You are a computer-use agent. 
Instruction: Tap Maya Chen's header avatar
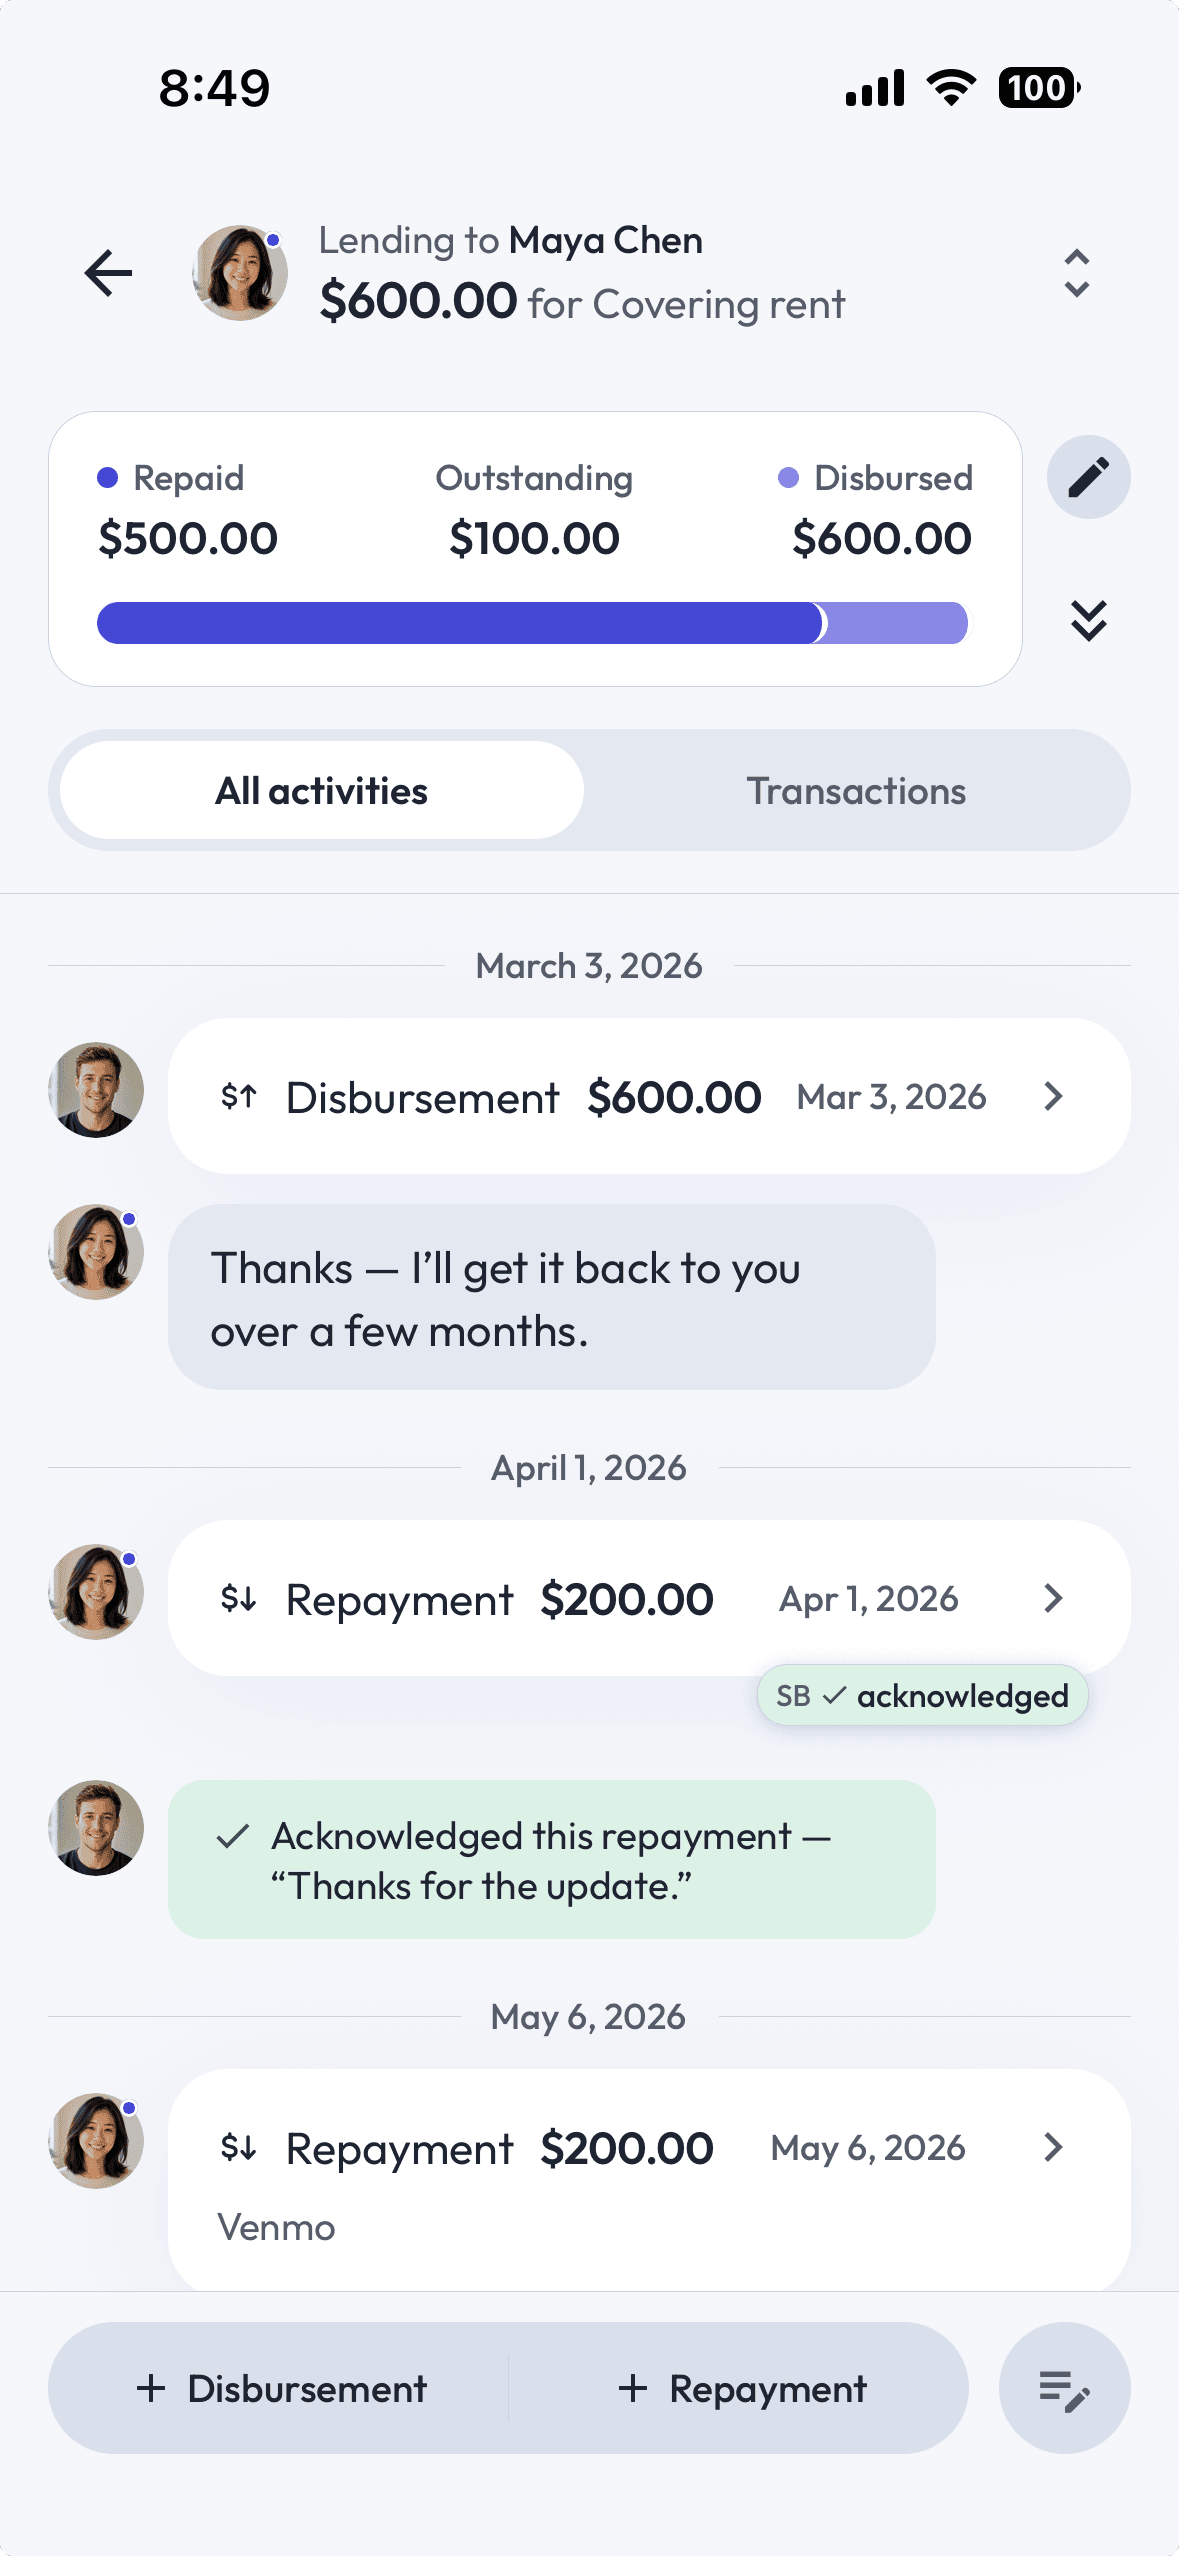[240, 272]
